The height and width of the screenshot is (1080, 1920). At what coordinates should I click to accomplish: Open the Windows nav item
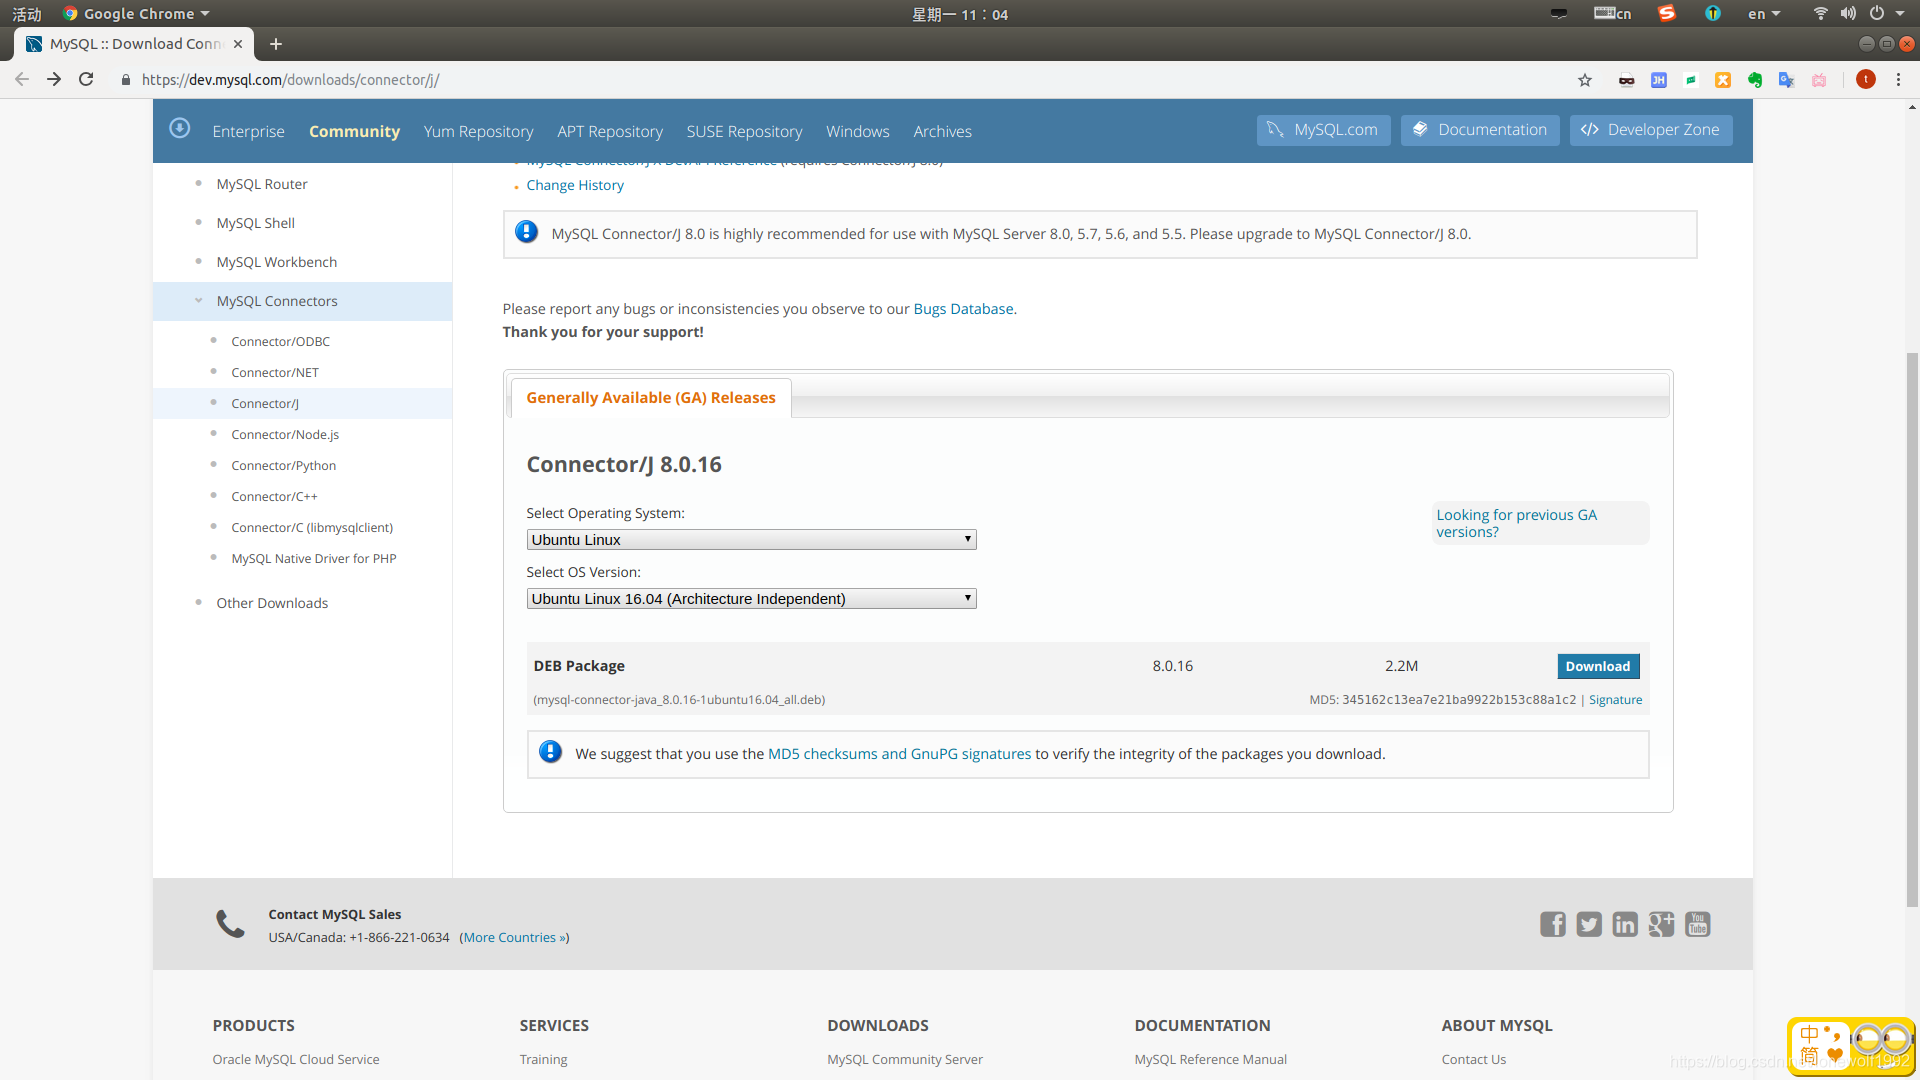pos(857,132)
